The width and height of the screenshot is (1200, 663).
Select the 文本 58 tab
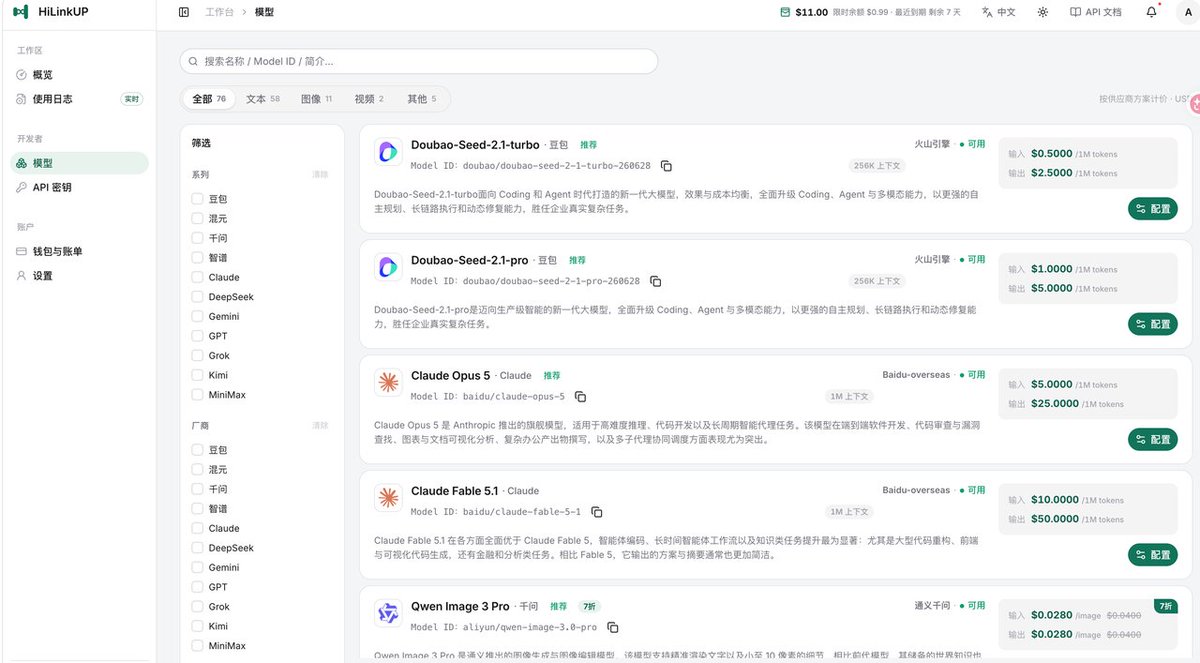262,99
